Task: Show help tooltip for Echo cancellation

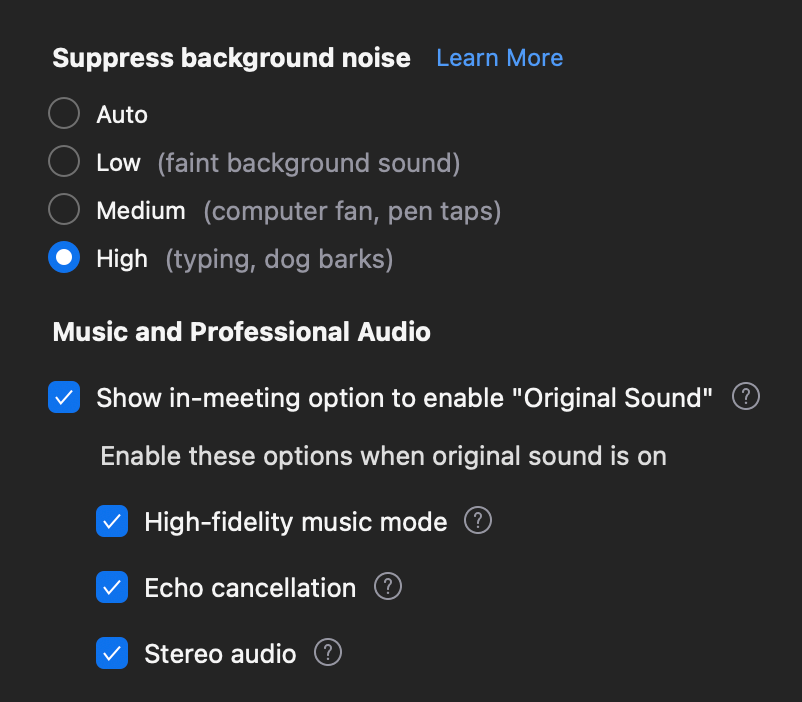Action: tap(388, 587)
